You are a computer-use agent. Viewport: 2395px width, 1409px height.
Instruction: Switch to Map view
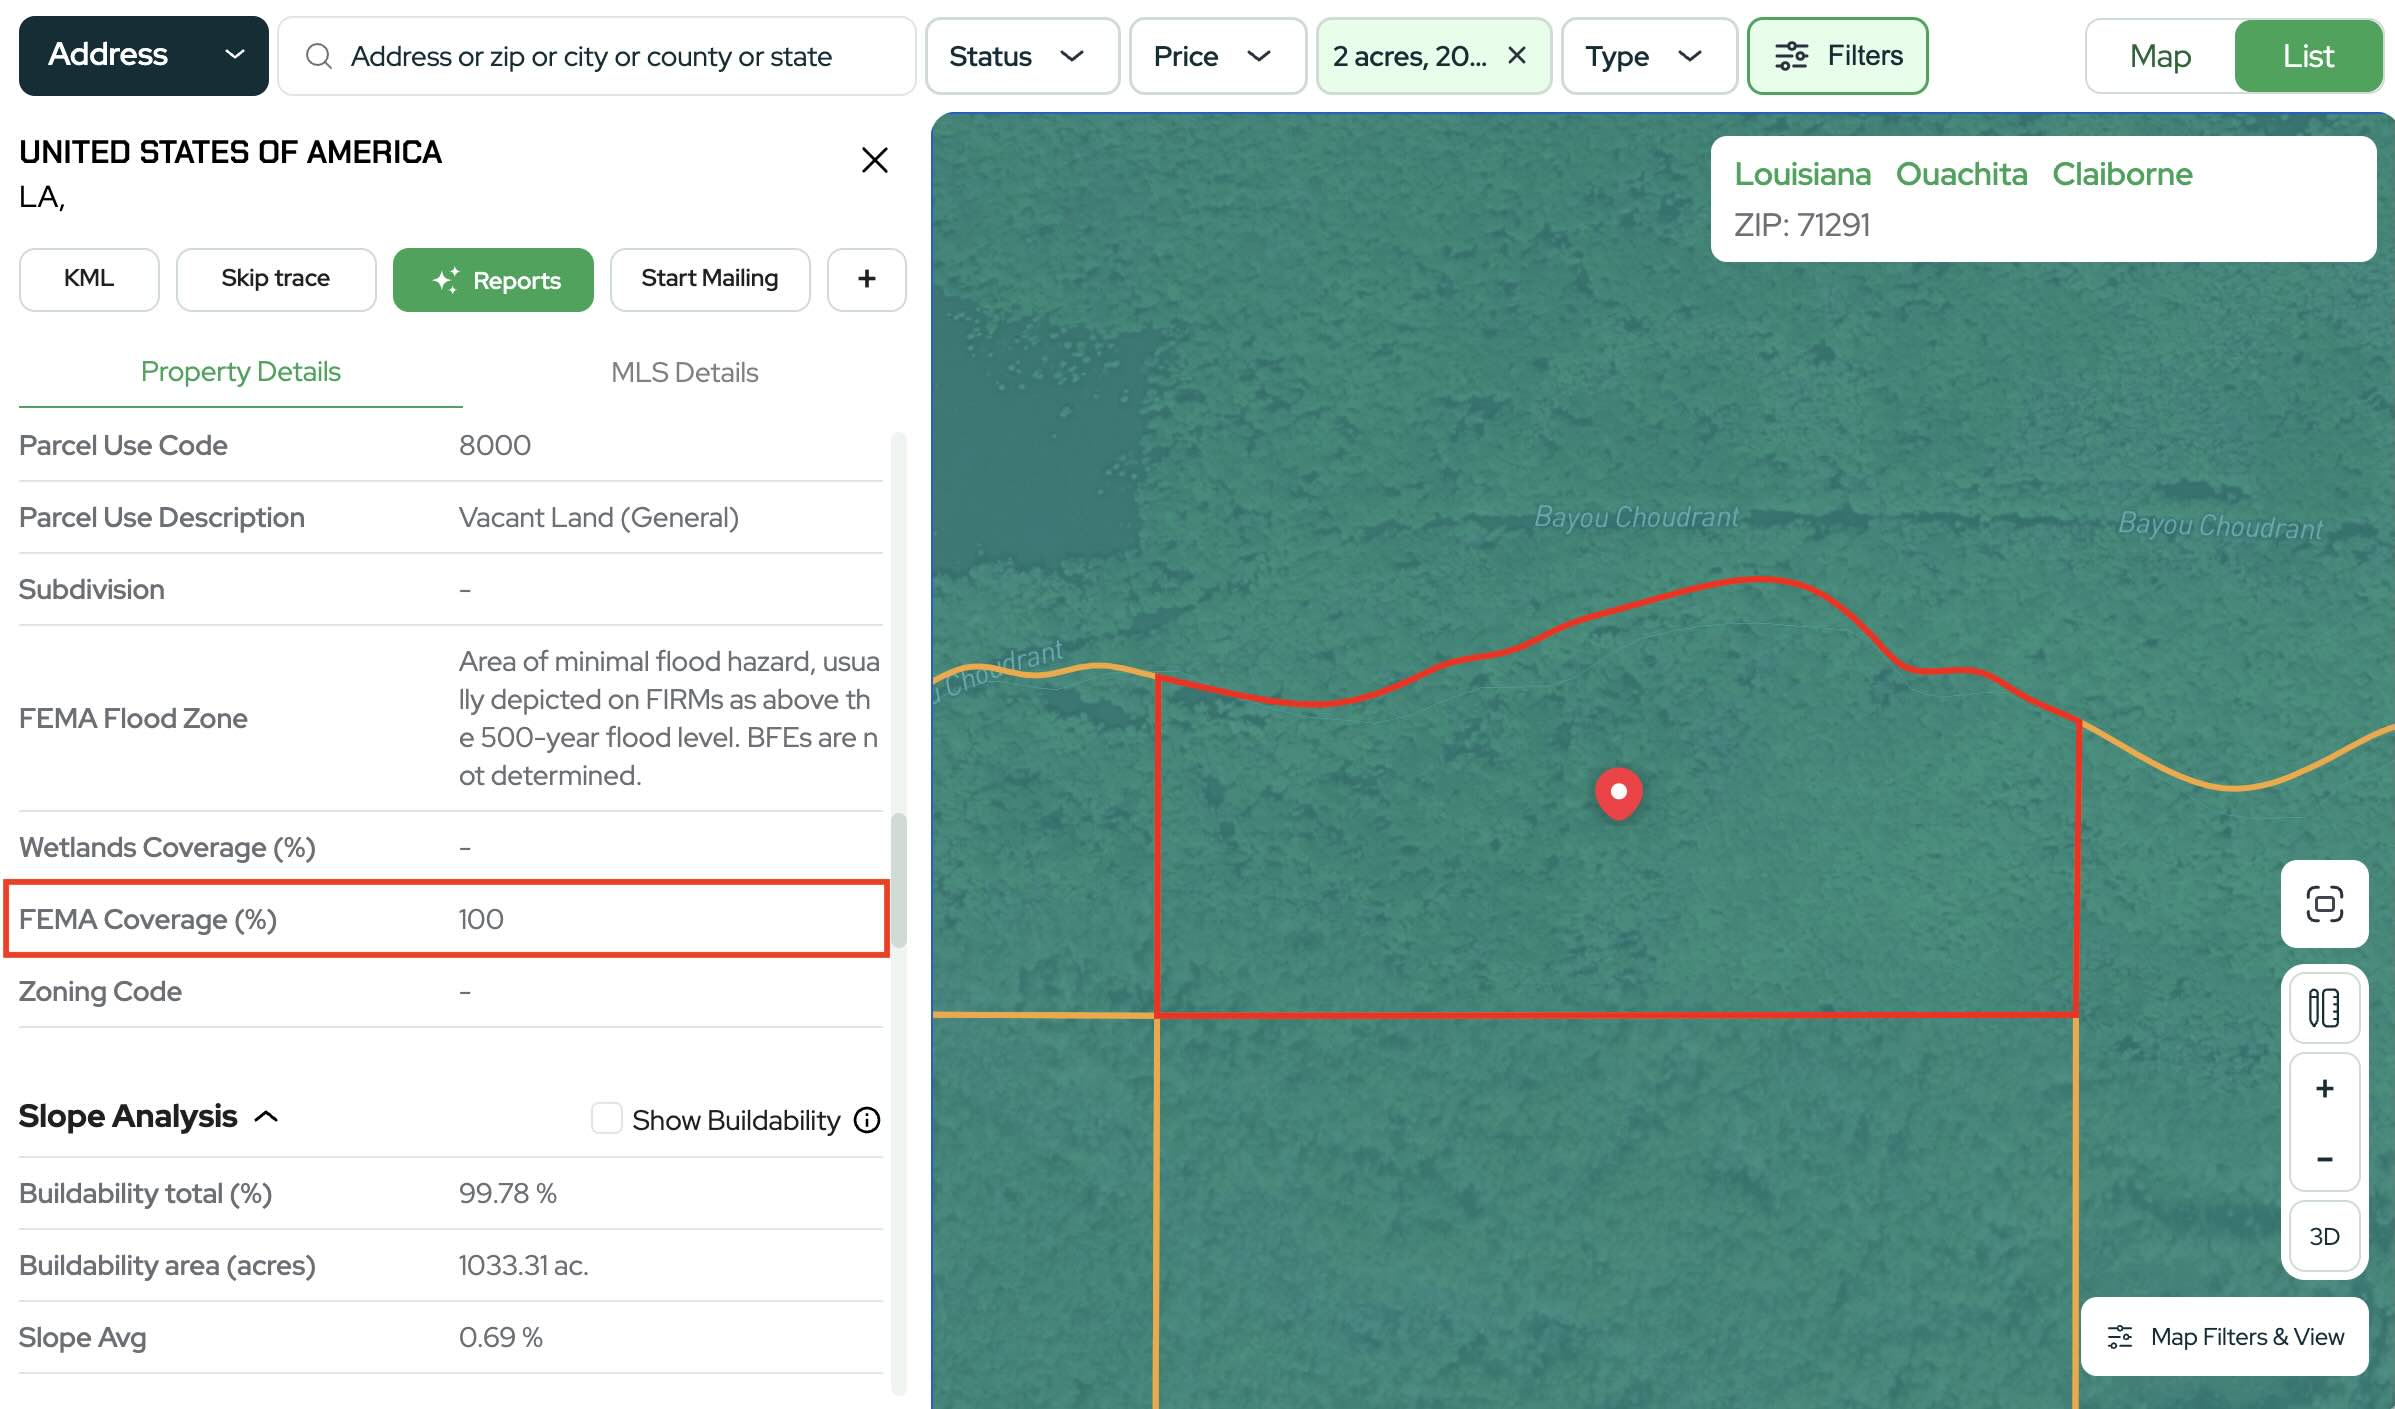point(2160,56)
